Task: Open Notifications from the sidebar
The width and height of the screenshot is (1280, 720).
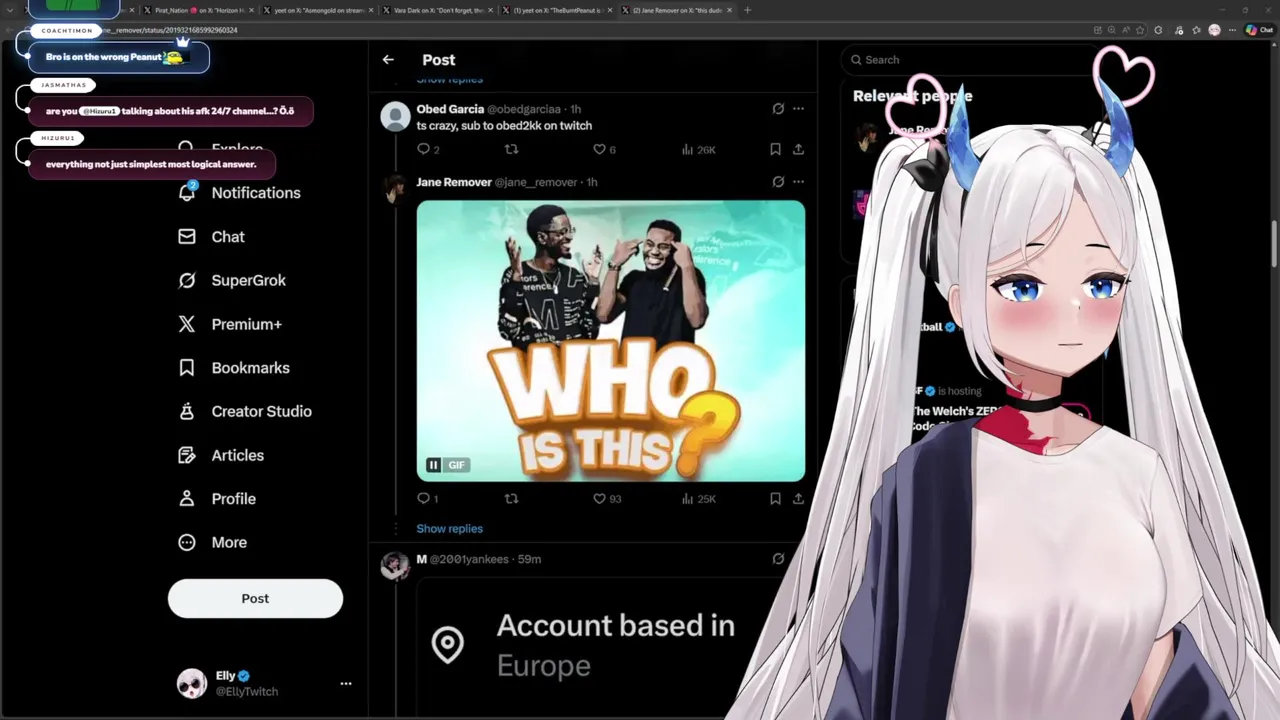Action: 240,193
